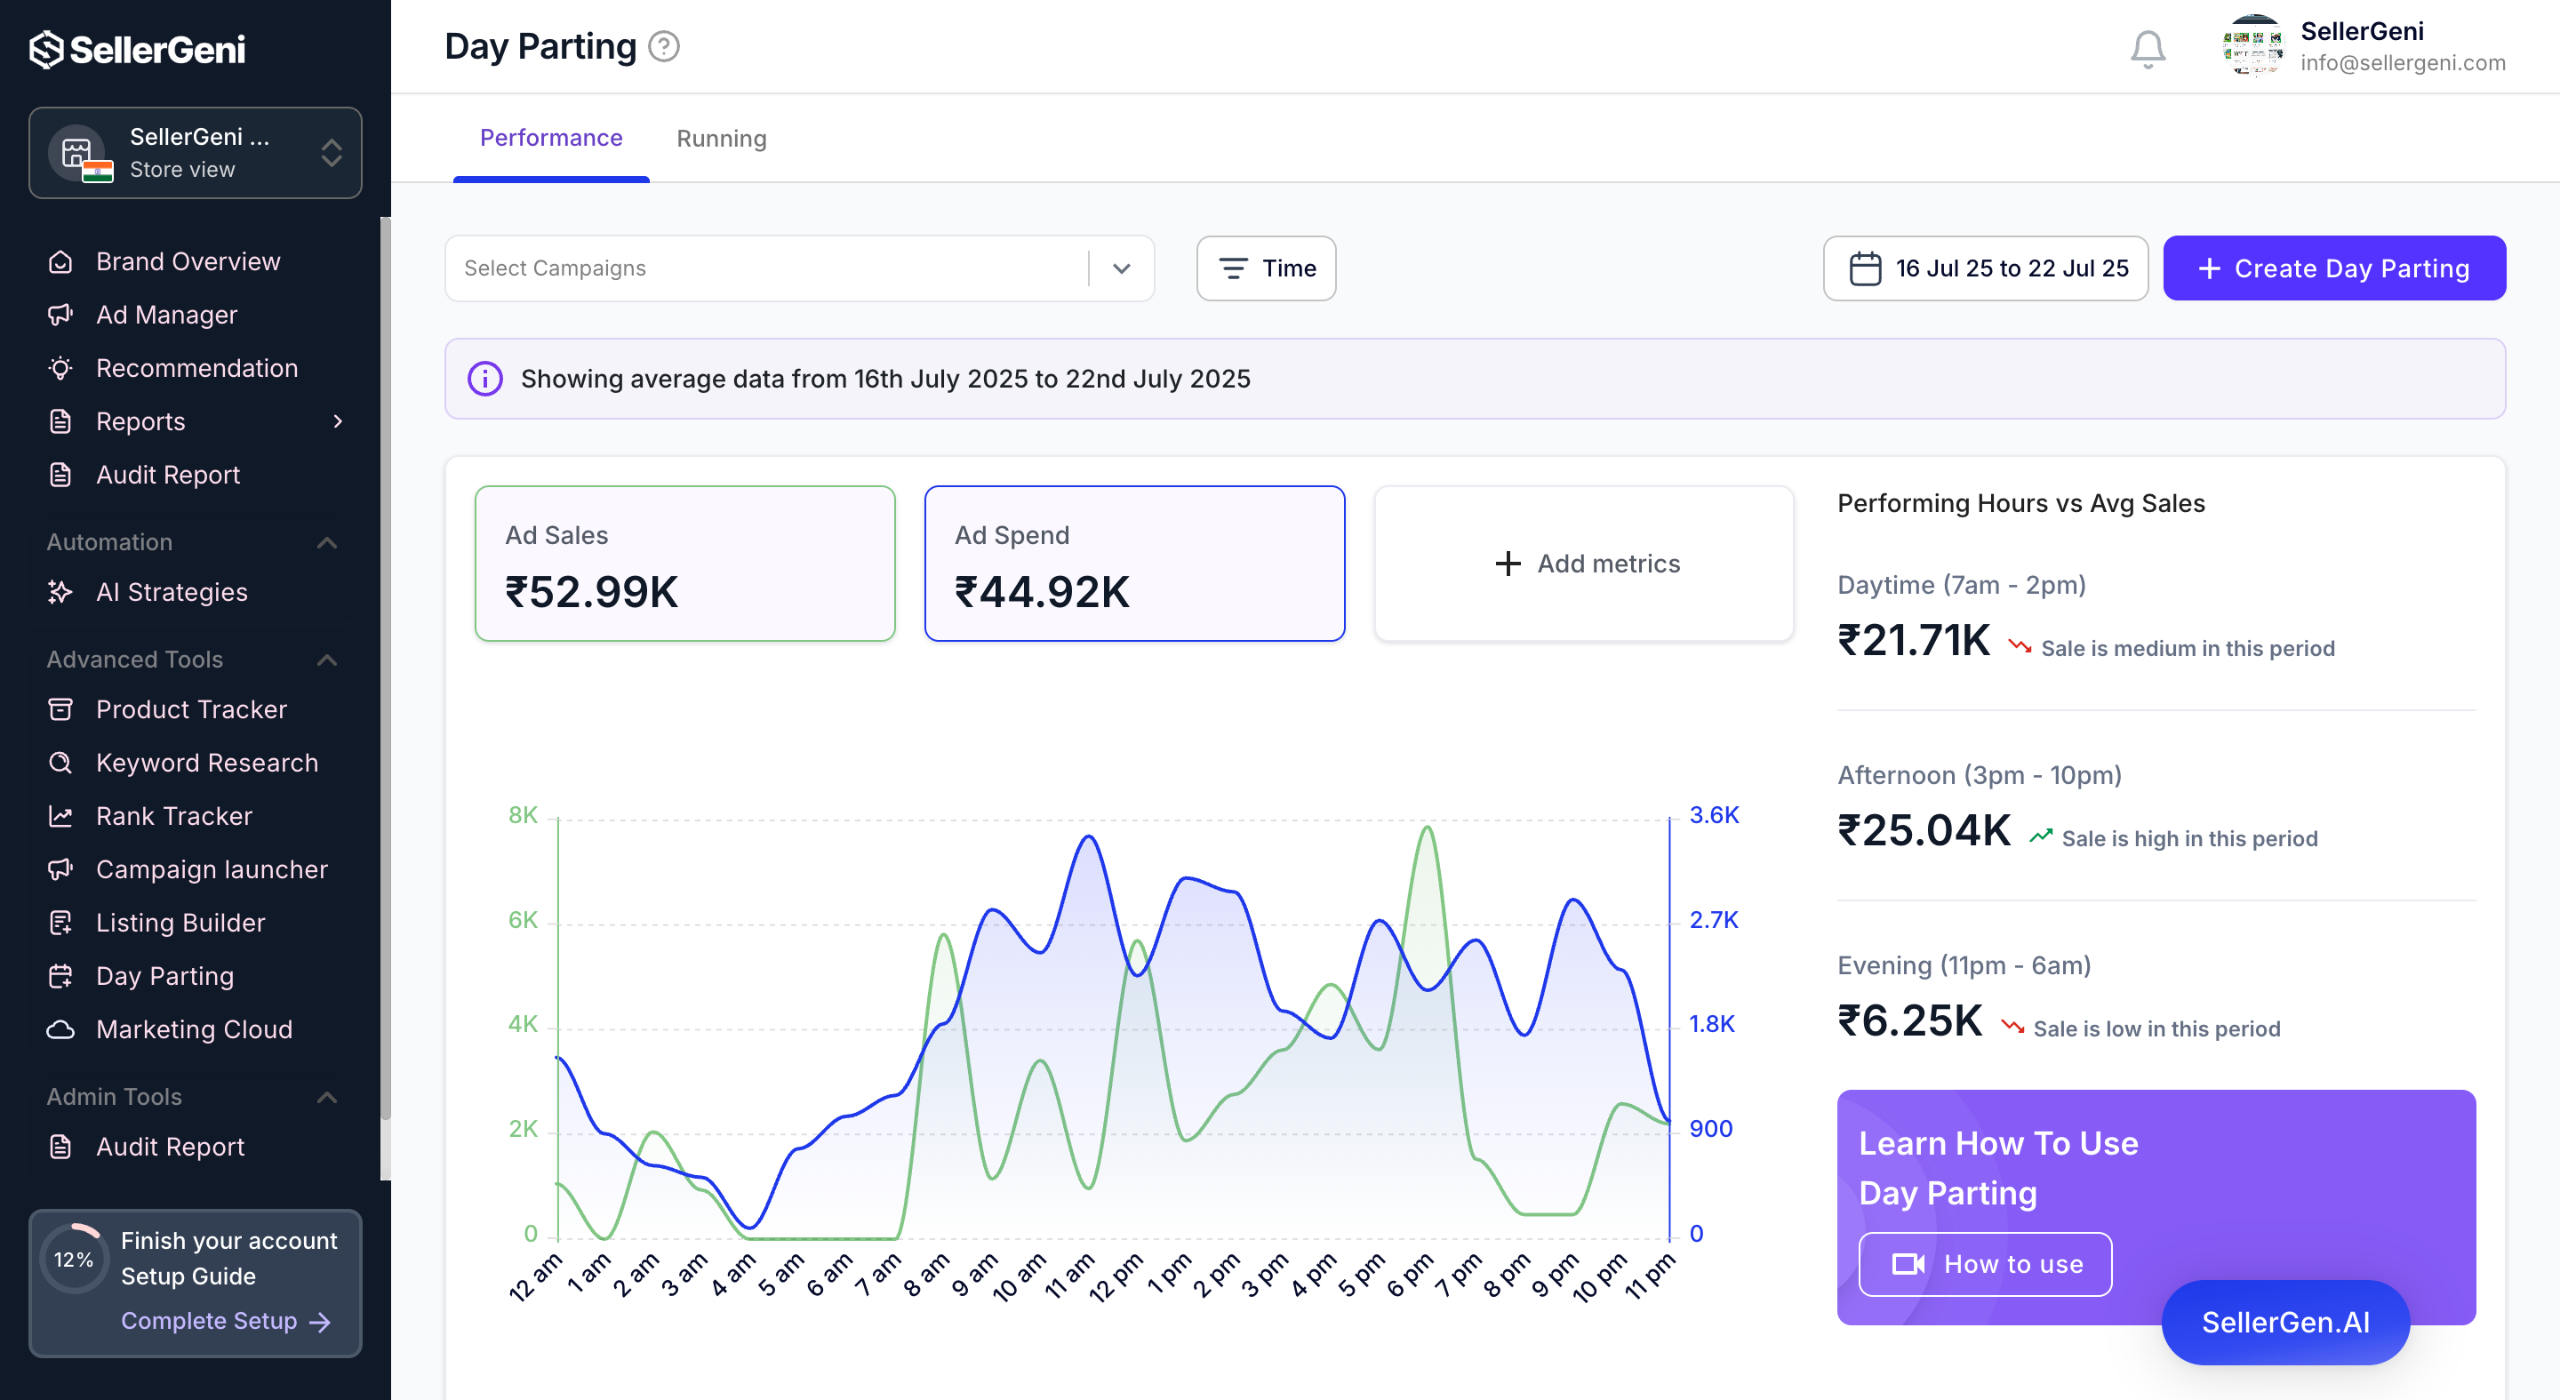This screenshot has height=1400, width=2560.
Task: Click the notification bell icon
Action: click(2147, 49)
